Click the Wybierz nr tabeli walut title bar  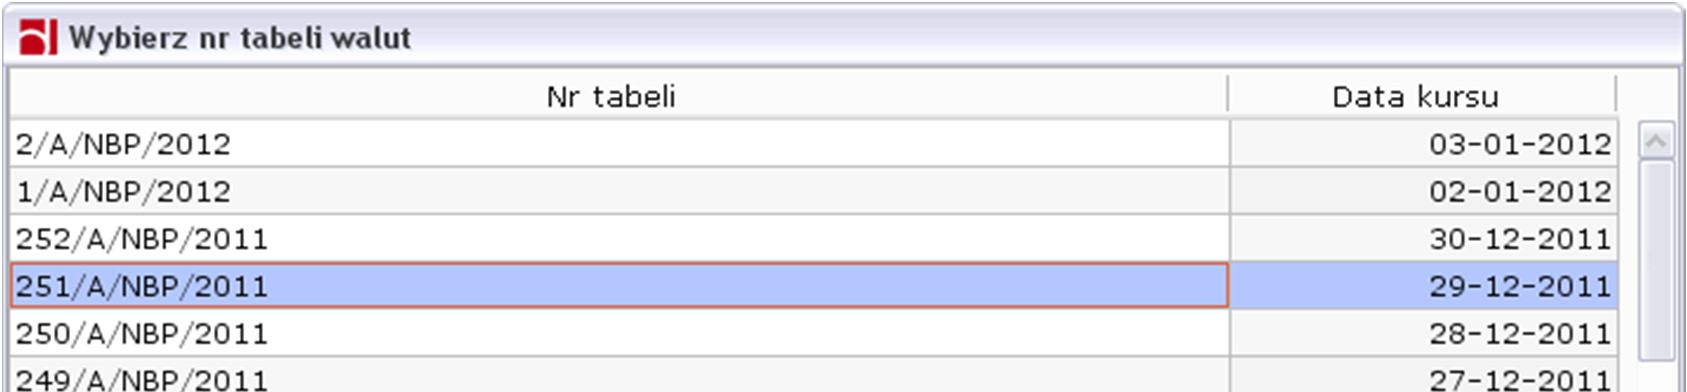(x=843, y=37)
